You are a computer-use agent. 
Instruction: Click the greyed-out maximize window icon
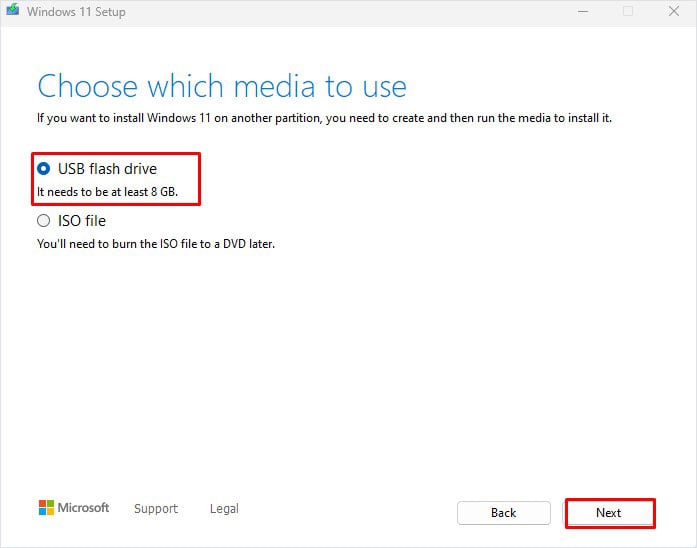pos(628,11)
